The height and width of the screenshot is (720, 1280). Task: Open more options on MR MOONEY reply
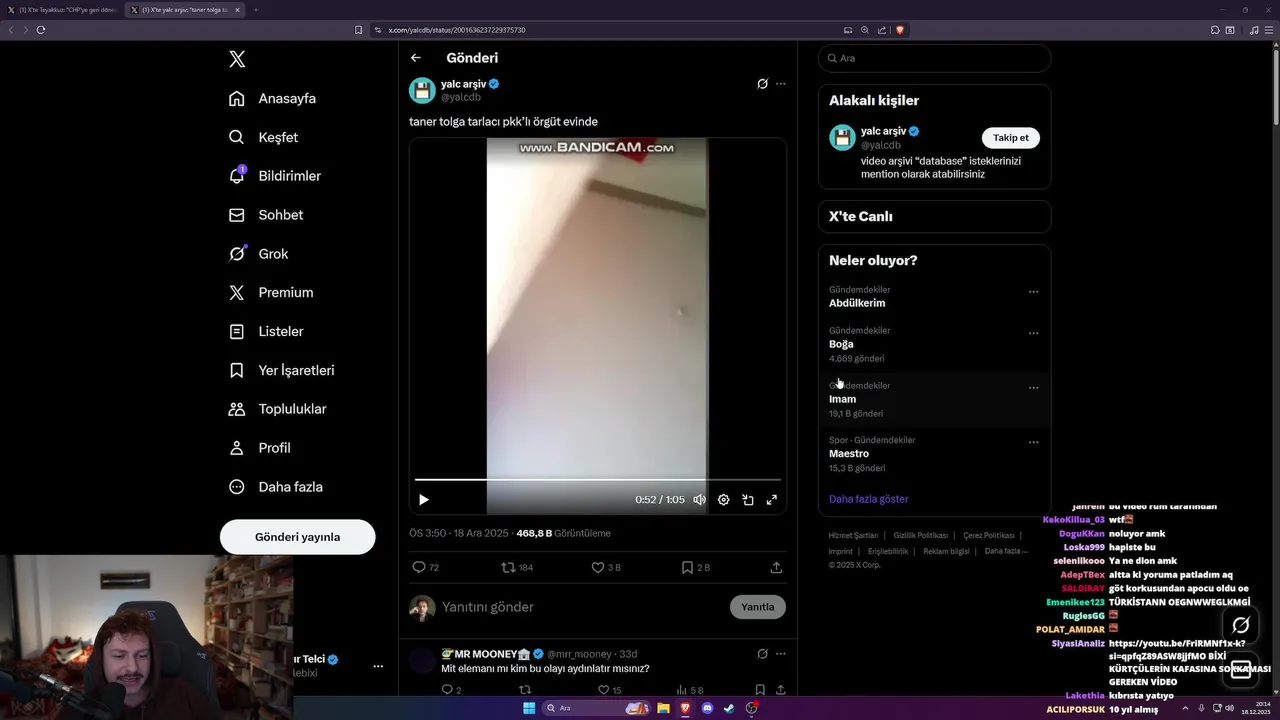coord(781,654)
